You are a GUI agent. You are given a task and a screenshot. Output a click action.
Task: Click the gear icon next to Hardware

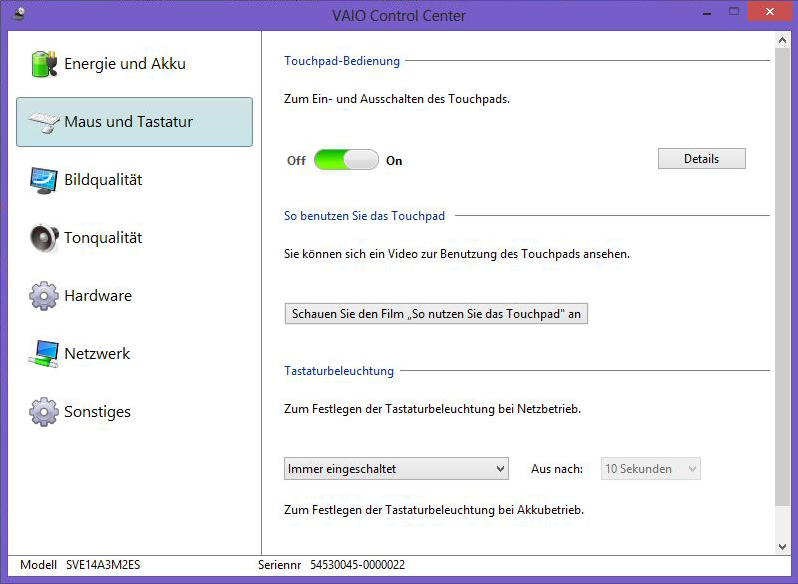(44, 296)
